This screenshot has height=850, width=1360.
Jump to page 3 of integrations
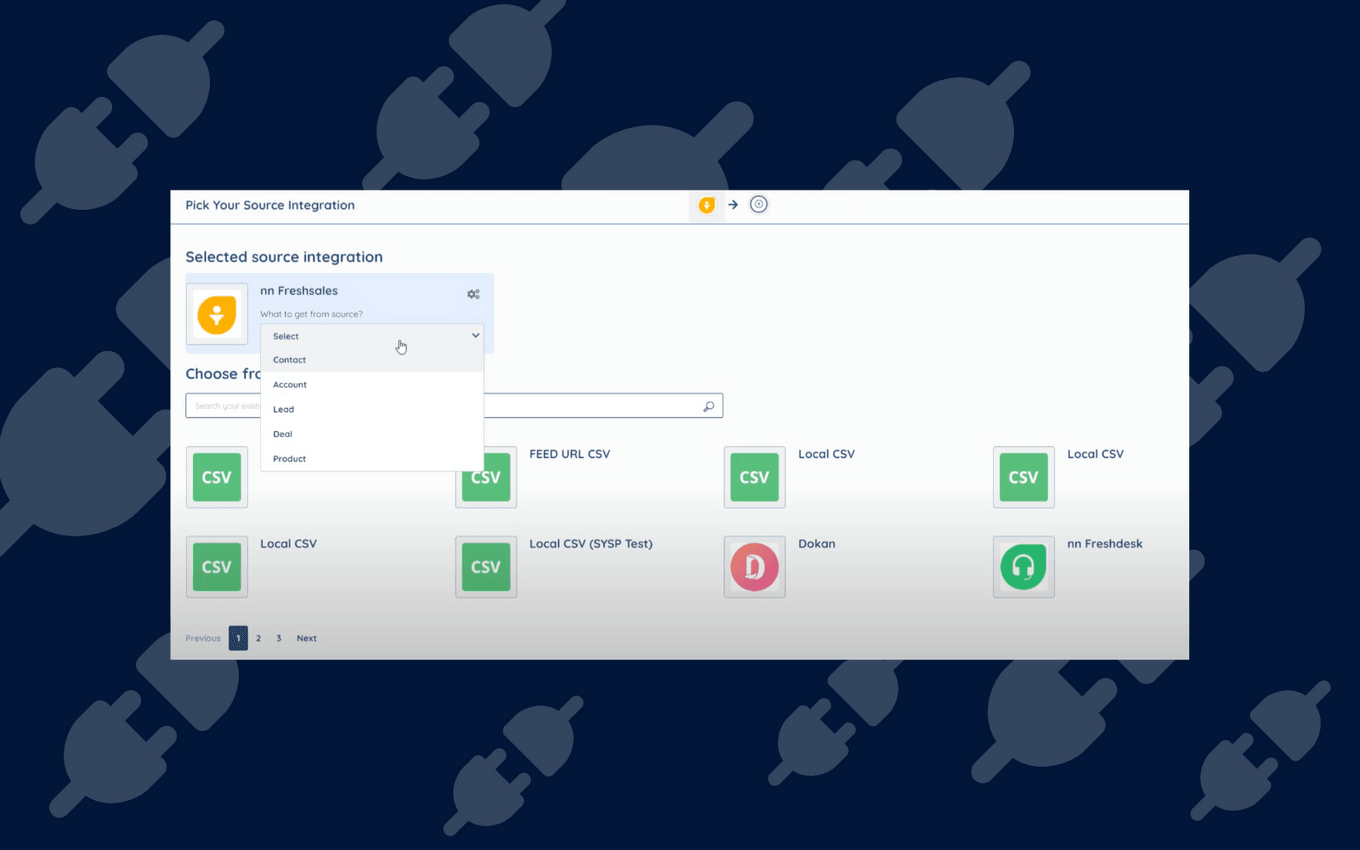tap(279, 638)
